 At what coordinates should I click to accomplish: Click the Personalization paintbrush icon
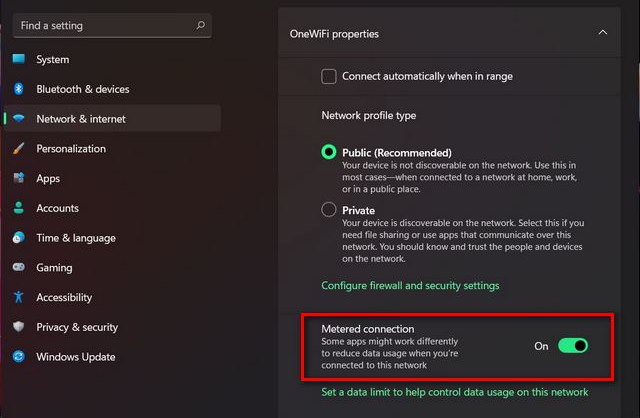[18, 148]
